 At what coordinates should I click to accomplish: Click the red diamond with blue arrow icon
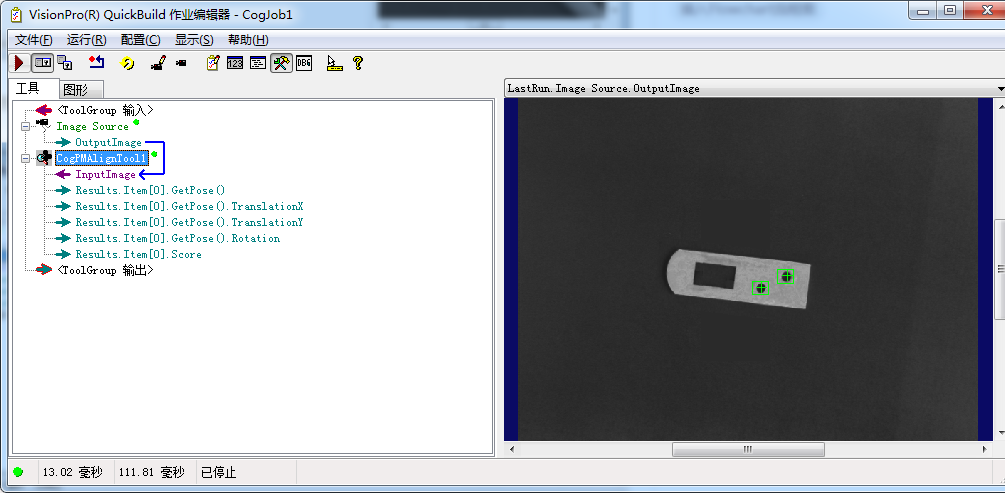tap(96, 63)
